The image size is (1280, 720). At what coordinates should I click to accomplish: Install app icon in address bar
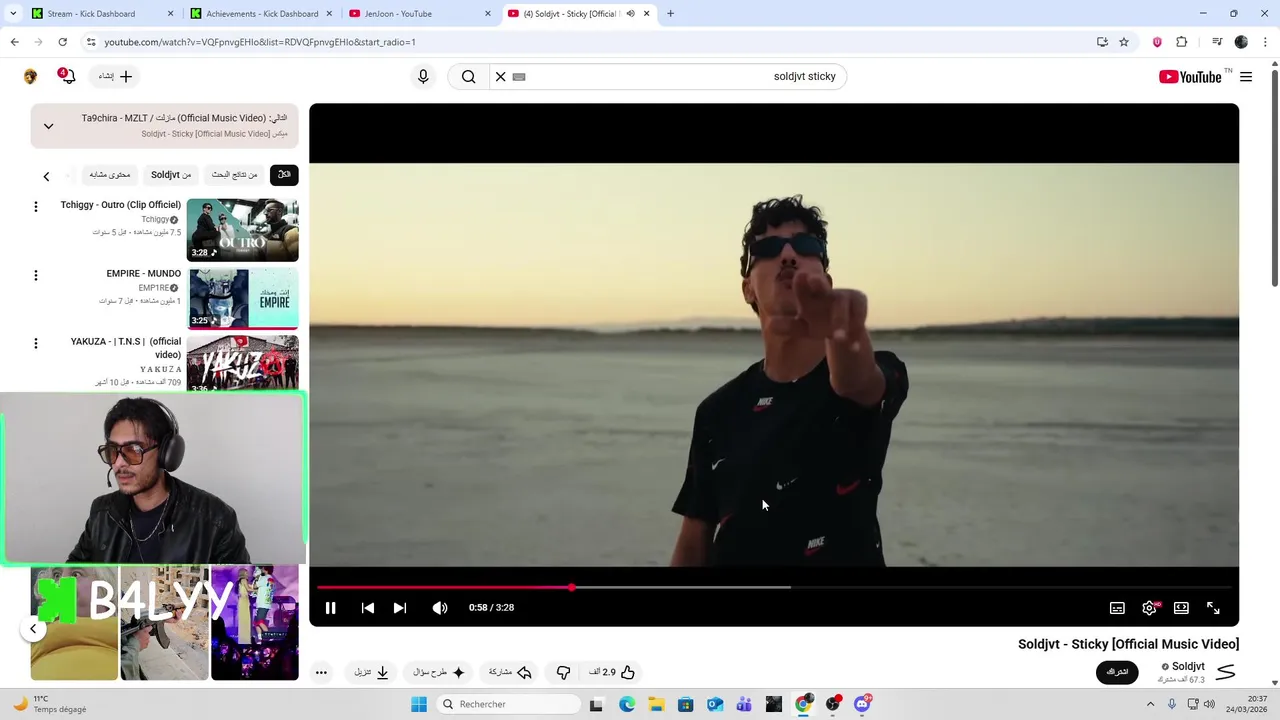pyautogui.click(x=1102, y=42)
